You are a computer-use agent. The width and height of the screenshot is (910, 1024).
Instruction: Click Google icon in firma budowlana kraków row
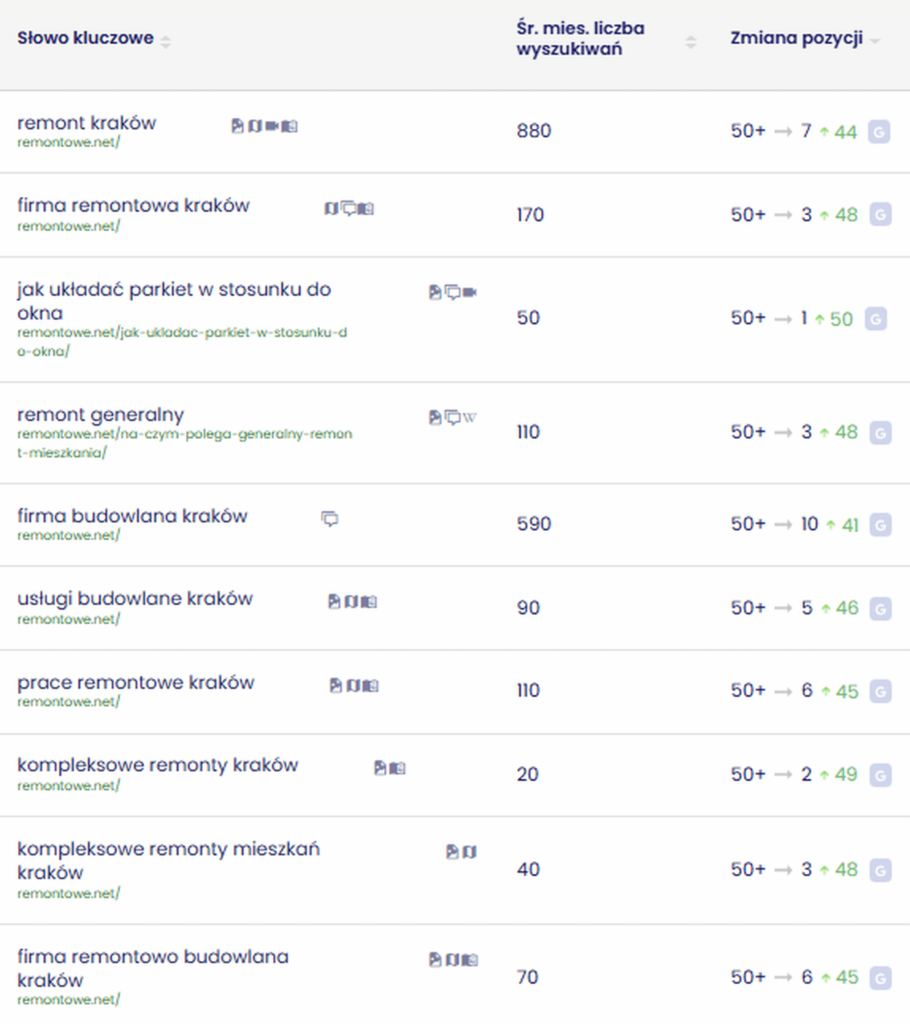click(x=880, y=525)
